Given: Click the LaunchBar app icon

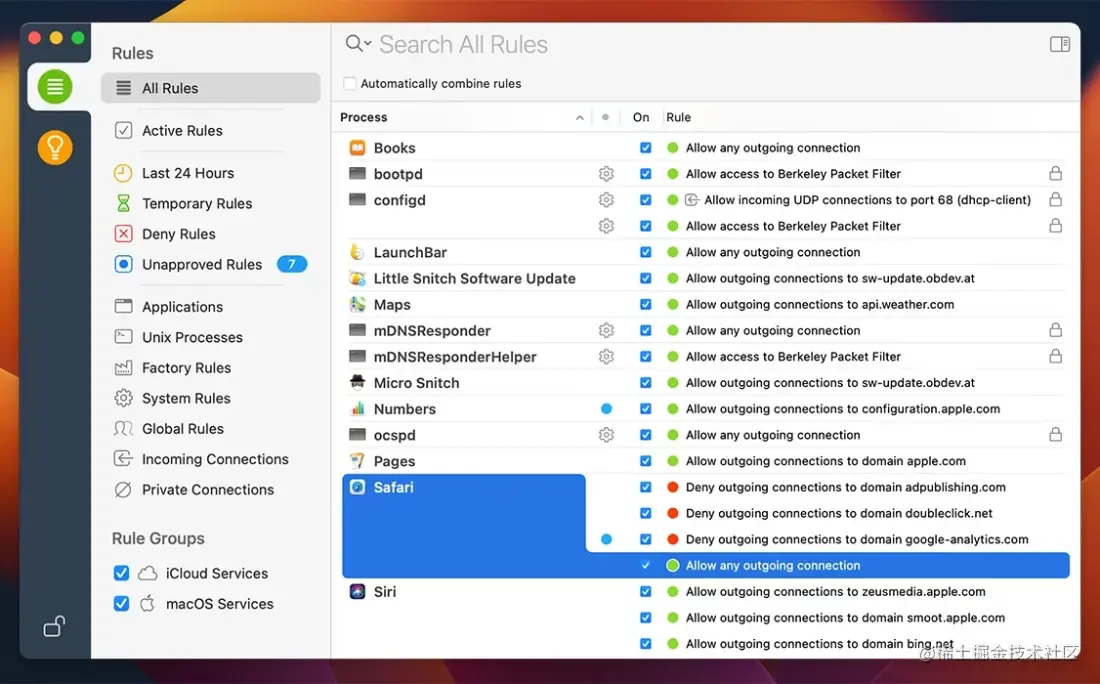Looking at the screenshot, I should tap(357, 252).
